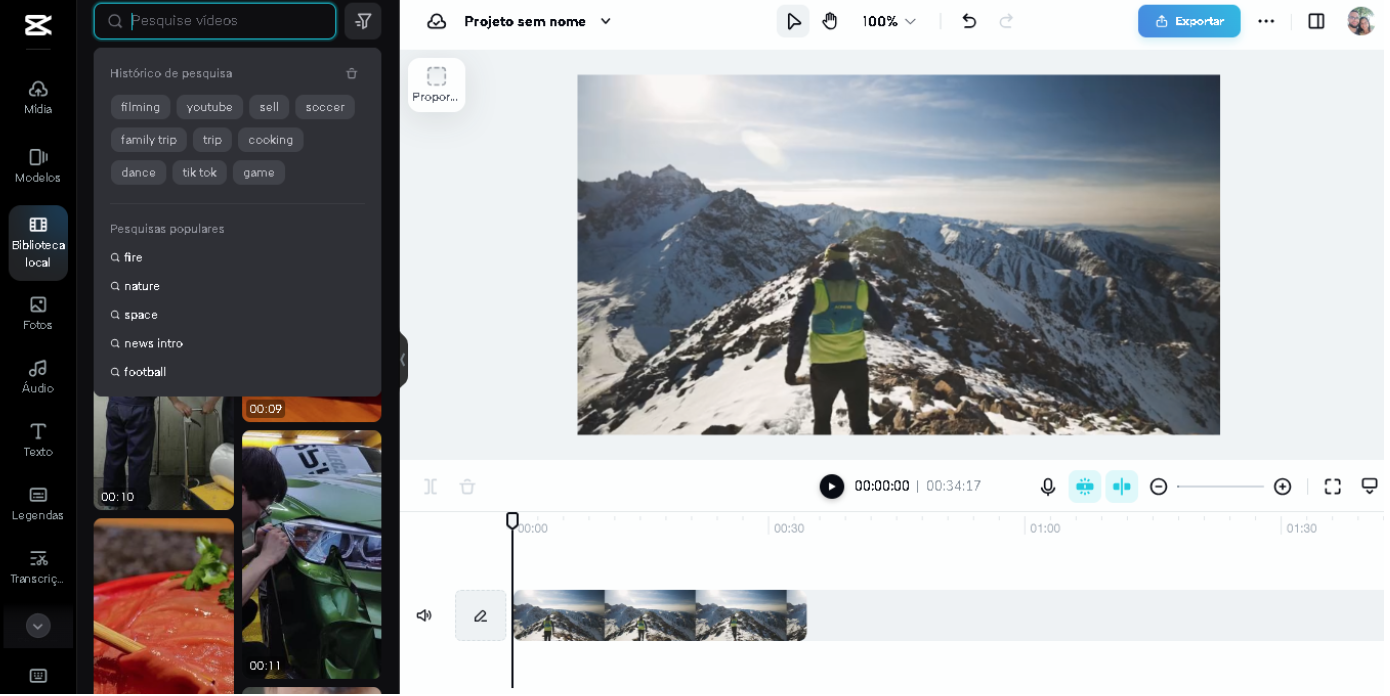Choose the 'family trip' history tag
This screenshot has height=696, width=1390.
pos(149,140)
